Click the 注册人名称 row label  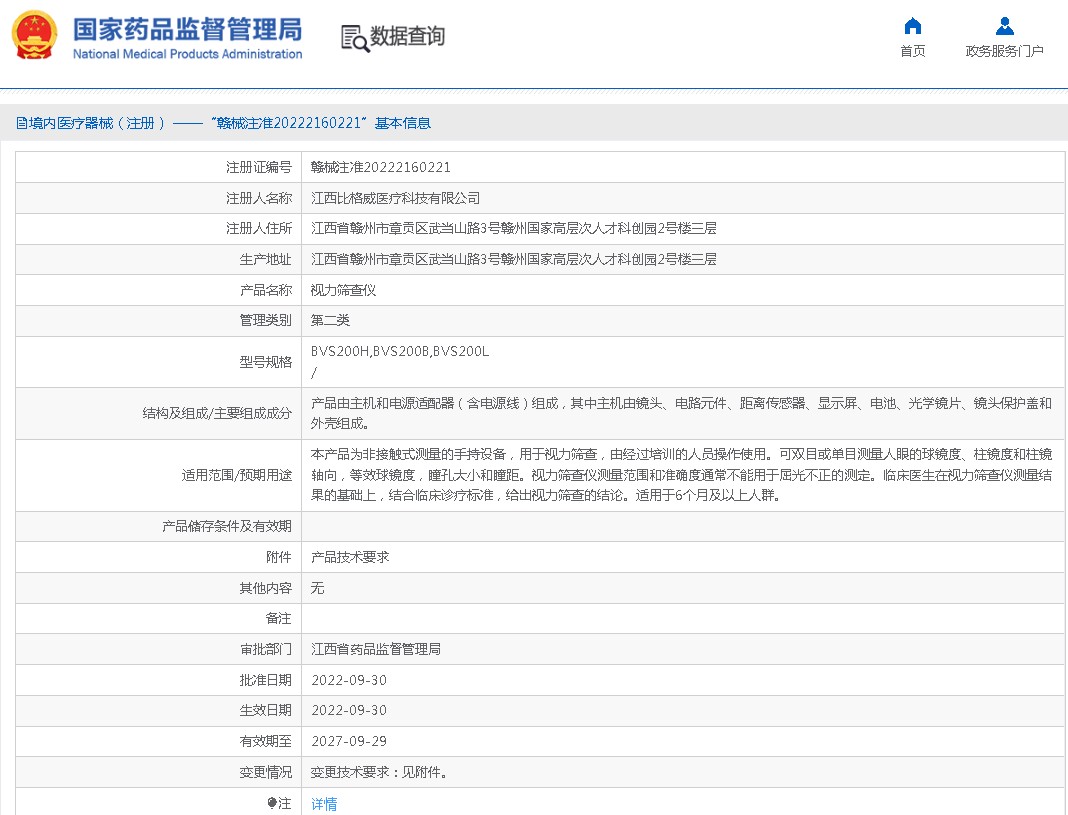click(x=259, y=198)
